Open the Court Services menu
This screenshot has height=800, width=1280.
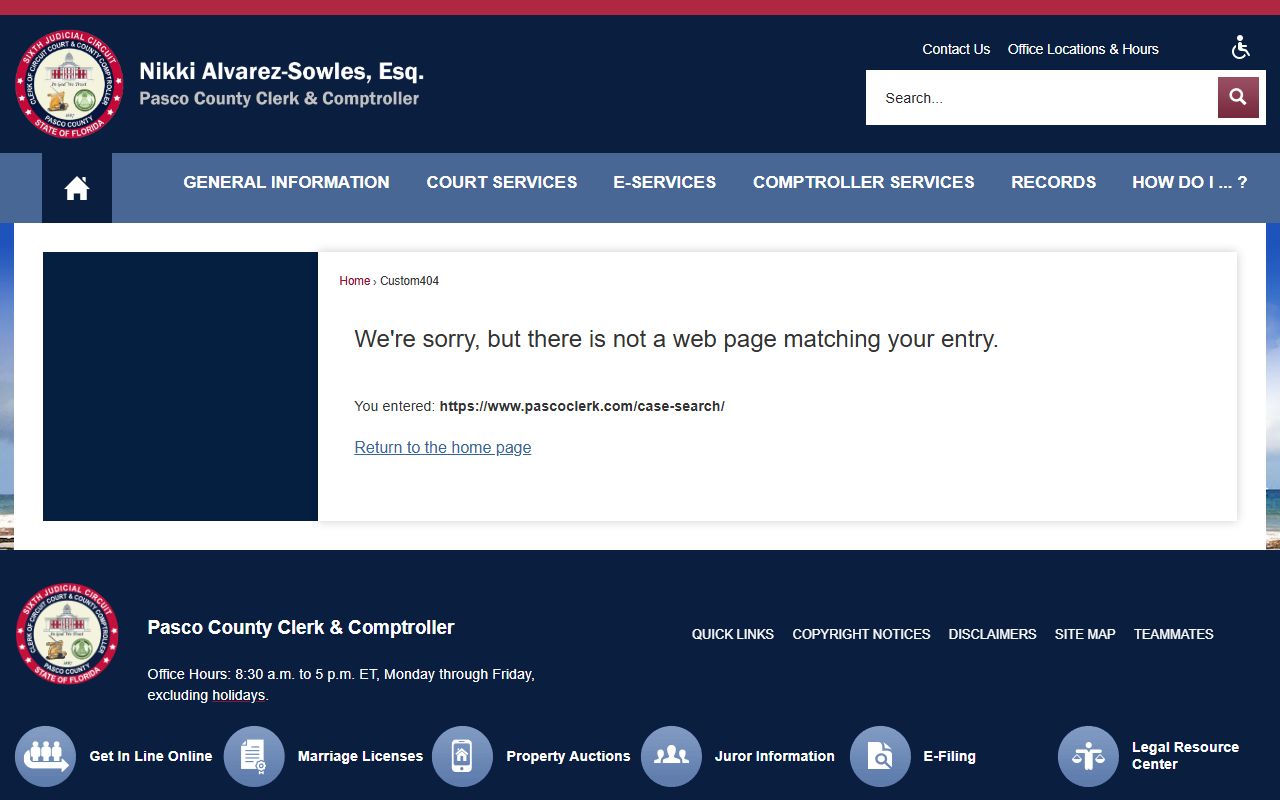(502, 182)
